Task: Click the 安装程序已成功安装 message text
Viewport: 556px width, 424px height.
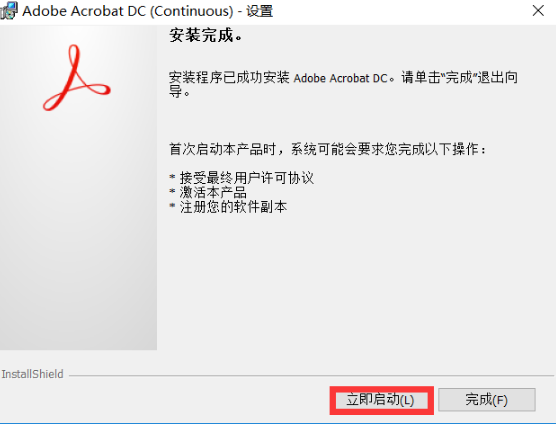Action: tap(229, 77)
